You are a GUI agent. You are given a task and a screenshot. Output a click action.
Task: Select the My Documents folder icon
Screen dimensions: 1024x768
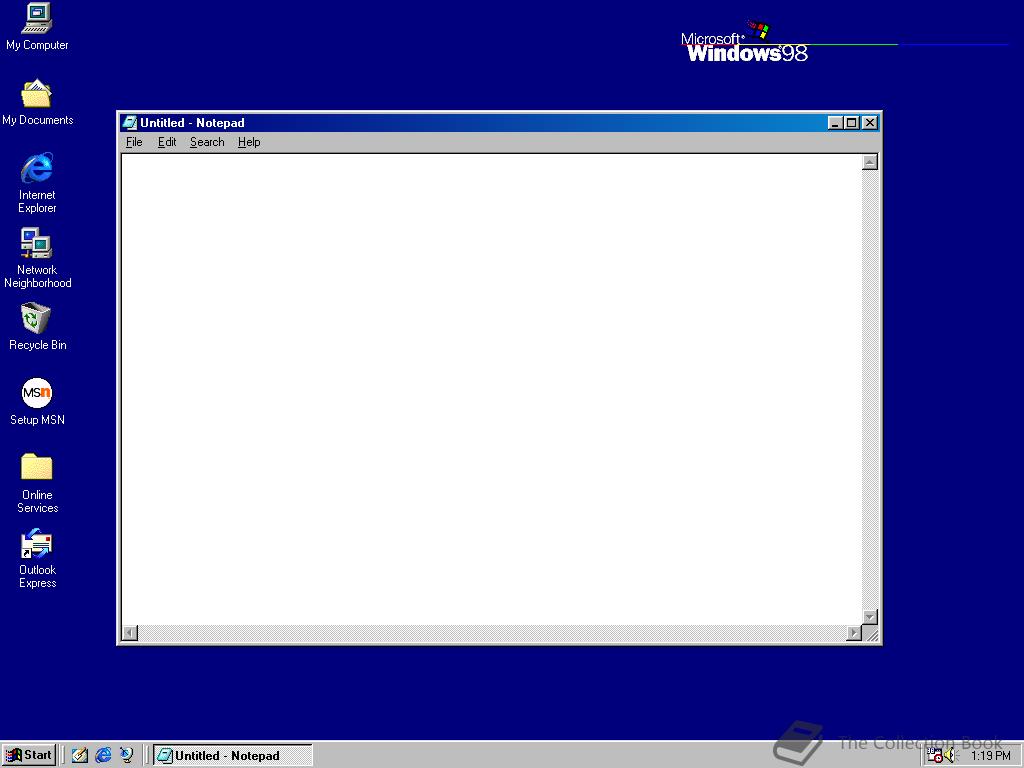point(37,102)
